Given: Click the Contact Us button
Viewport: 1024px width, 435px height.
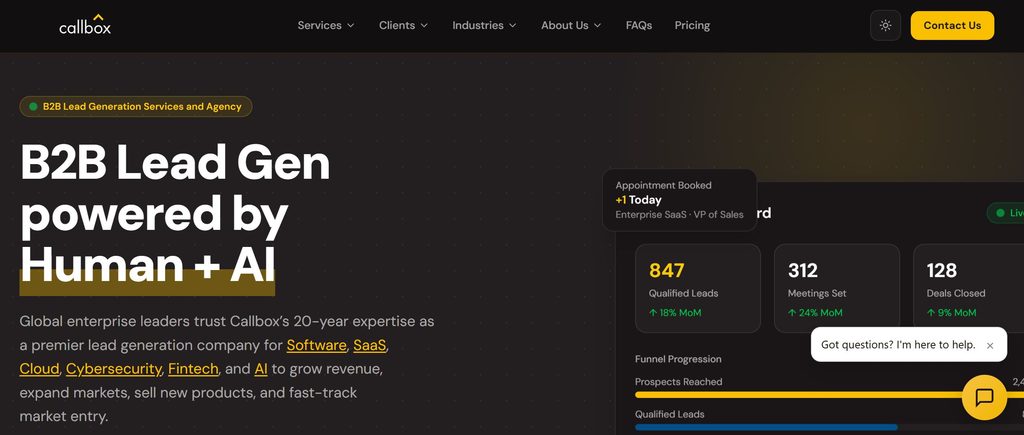Looking at the screenshot, I should coord(952,25).
